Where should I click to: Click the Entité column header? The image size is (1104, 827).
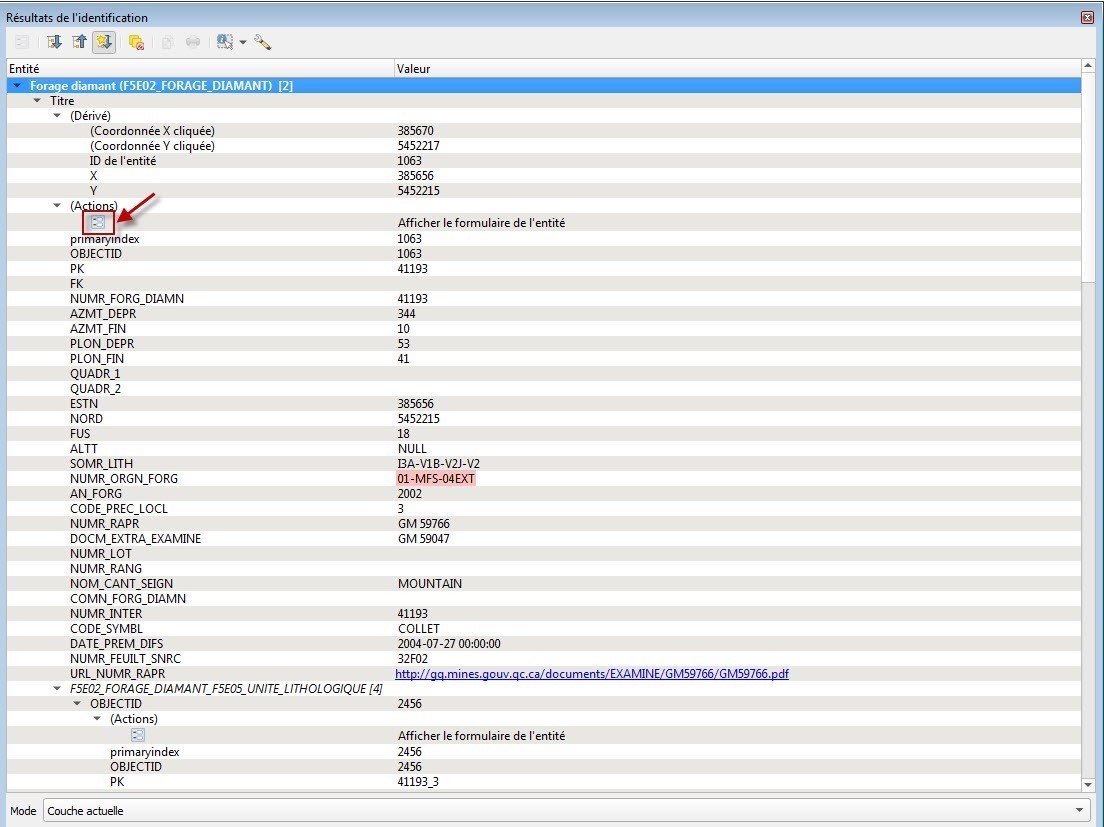point(201,68)
